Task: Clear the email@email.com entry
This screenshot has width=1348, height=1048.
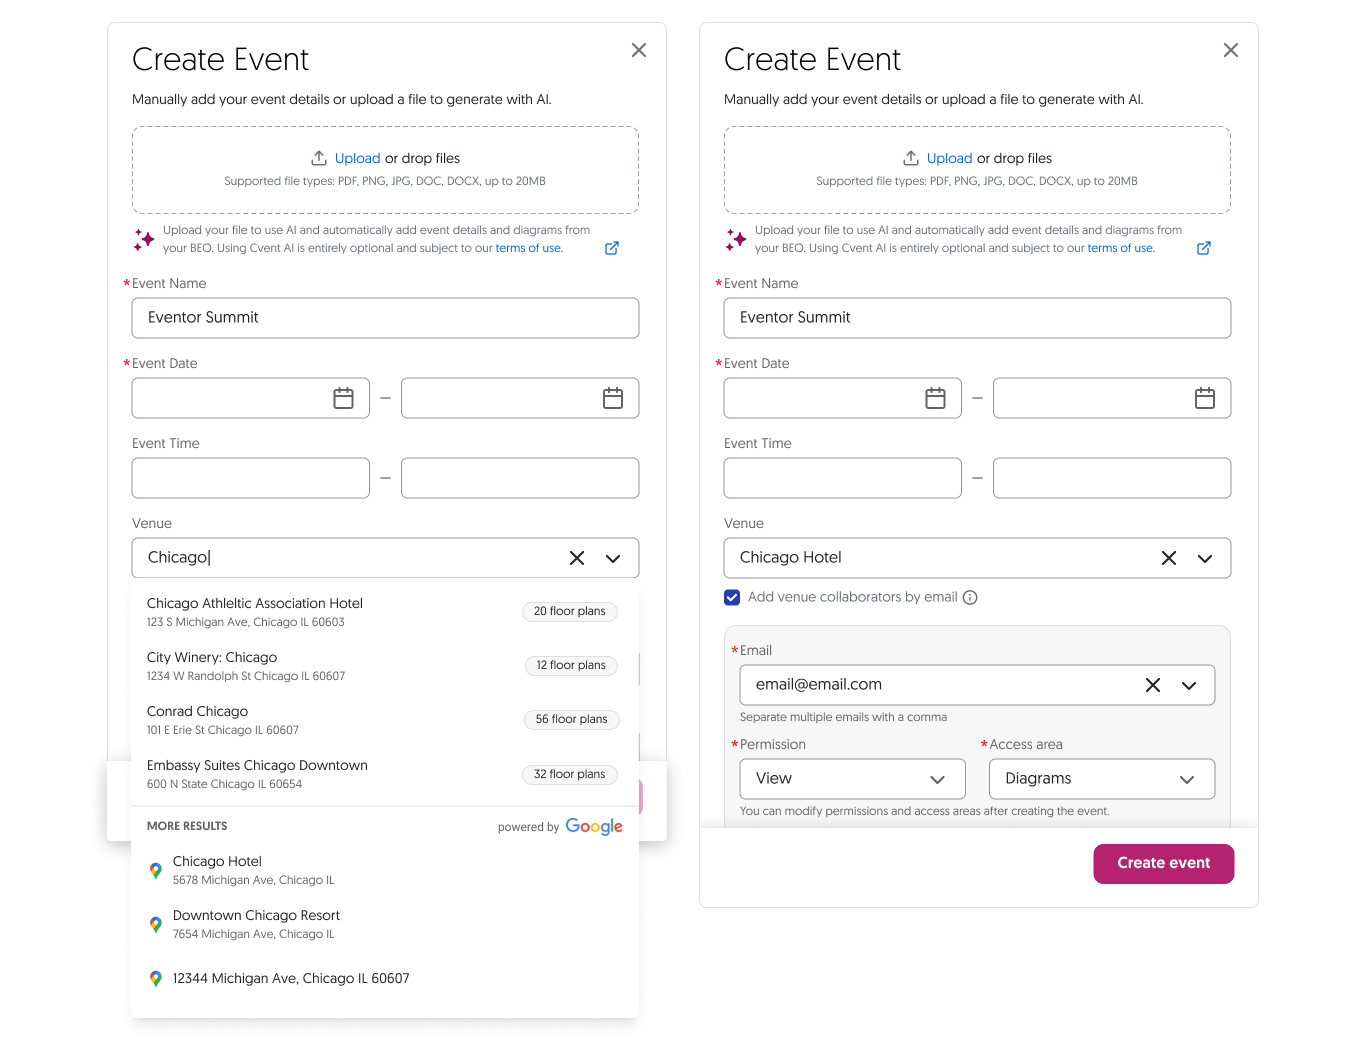Action: point(1153,685)
